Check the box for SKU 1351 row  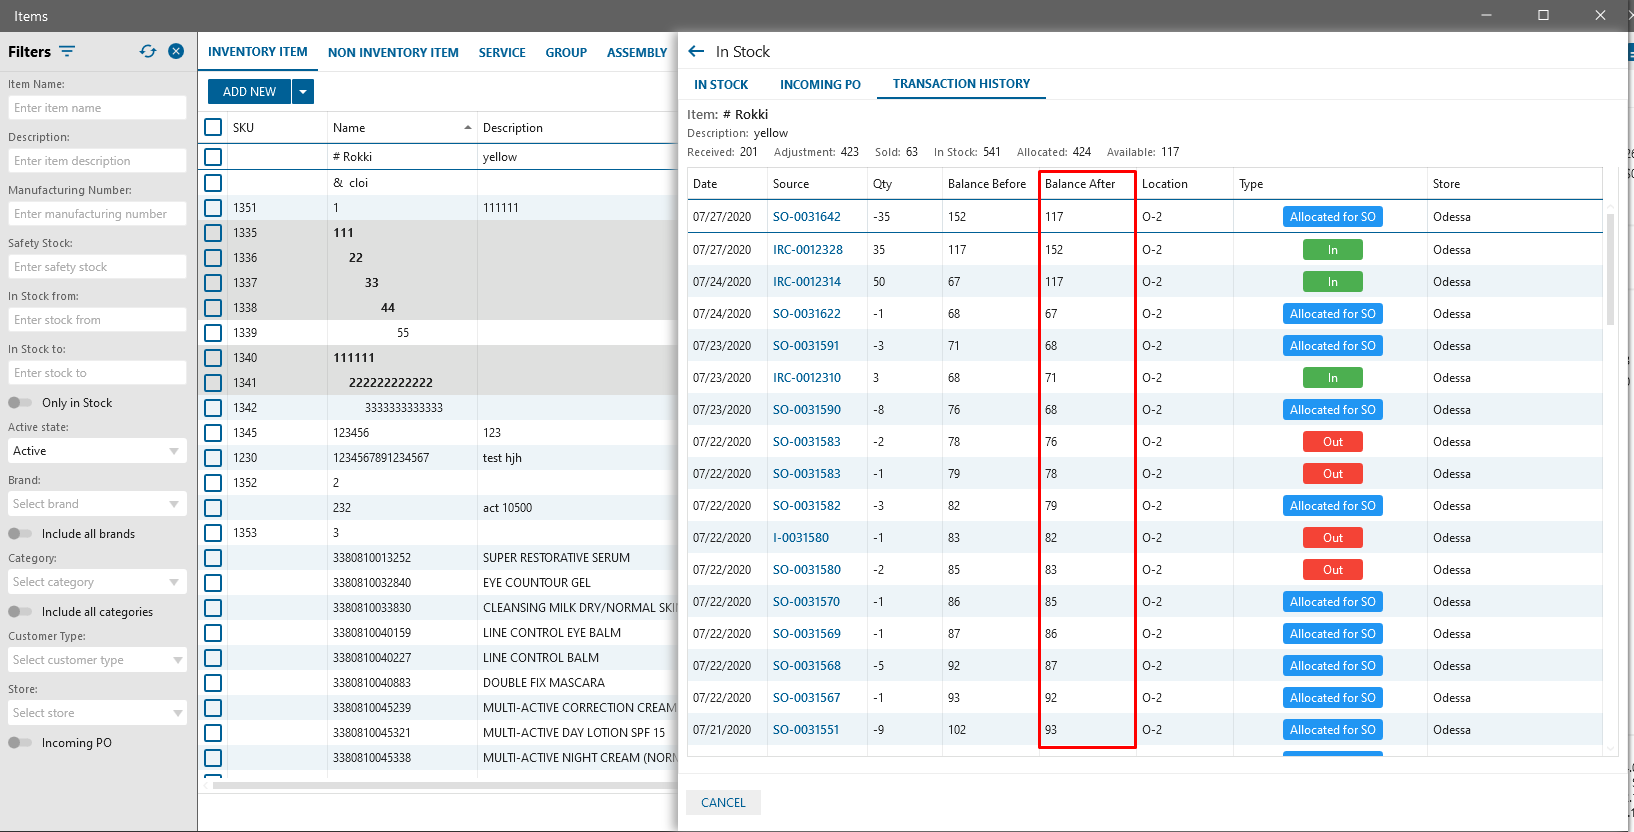(x=213, y=208)
